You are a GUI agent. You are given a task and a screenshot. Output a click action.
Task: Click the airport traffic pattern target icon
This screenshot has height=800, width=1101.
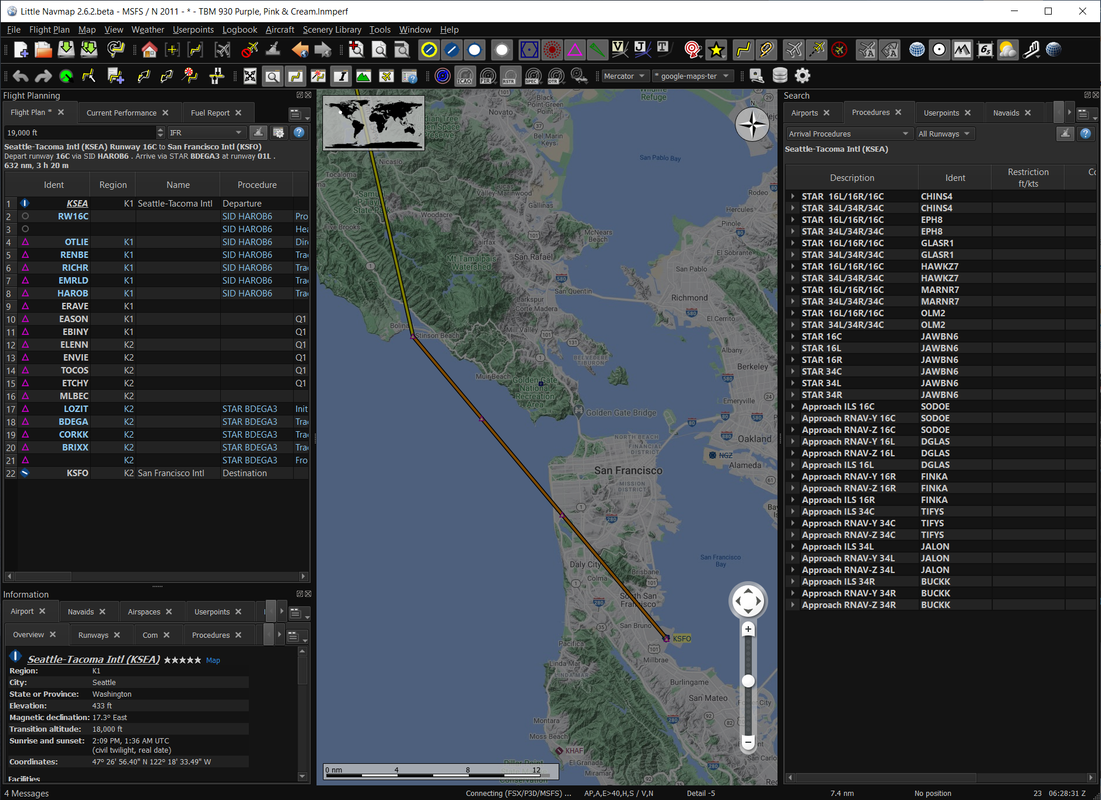[x=692, y=50]
